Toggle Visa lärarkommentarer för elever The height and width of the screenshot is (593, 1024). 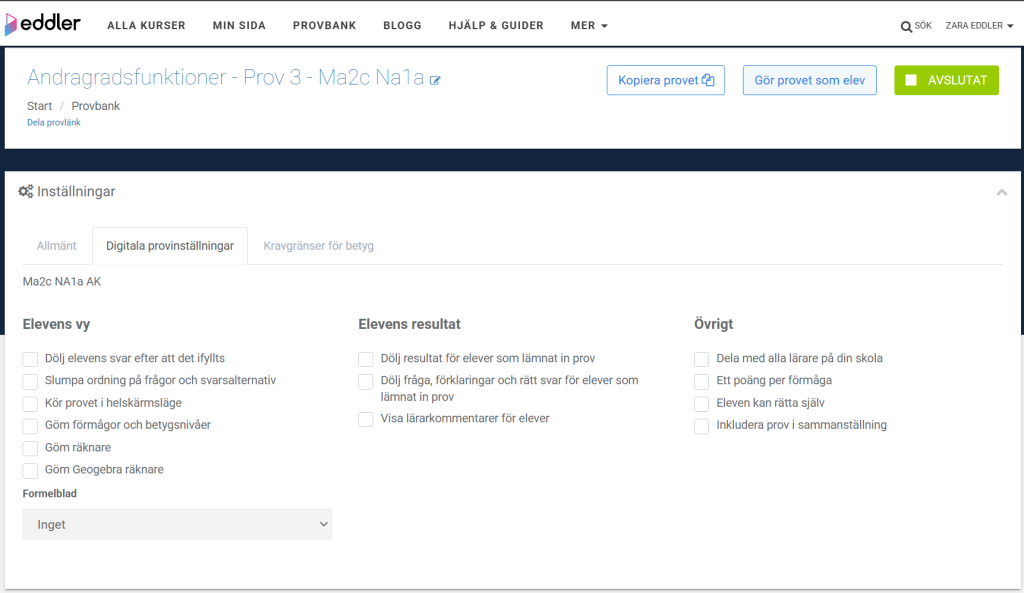[x=366, y=419]
